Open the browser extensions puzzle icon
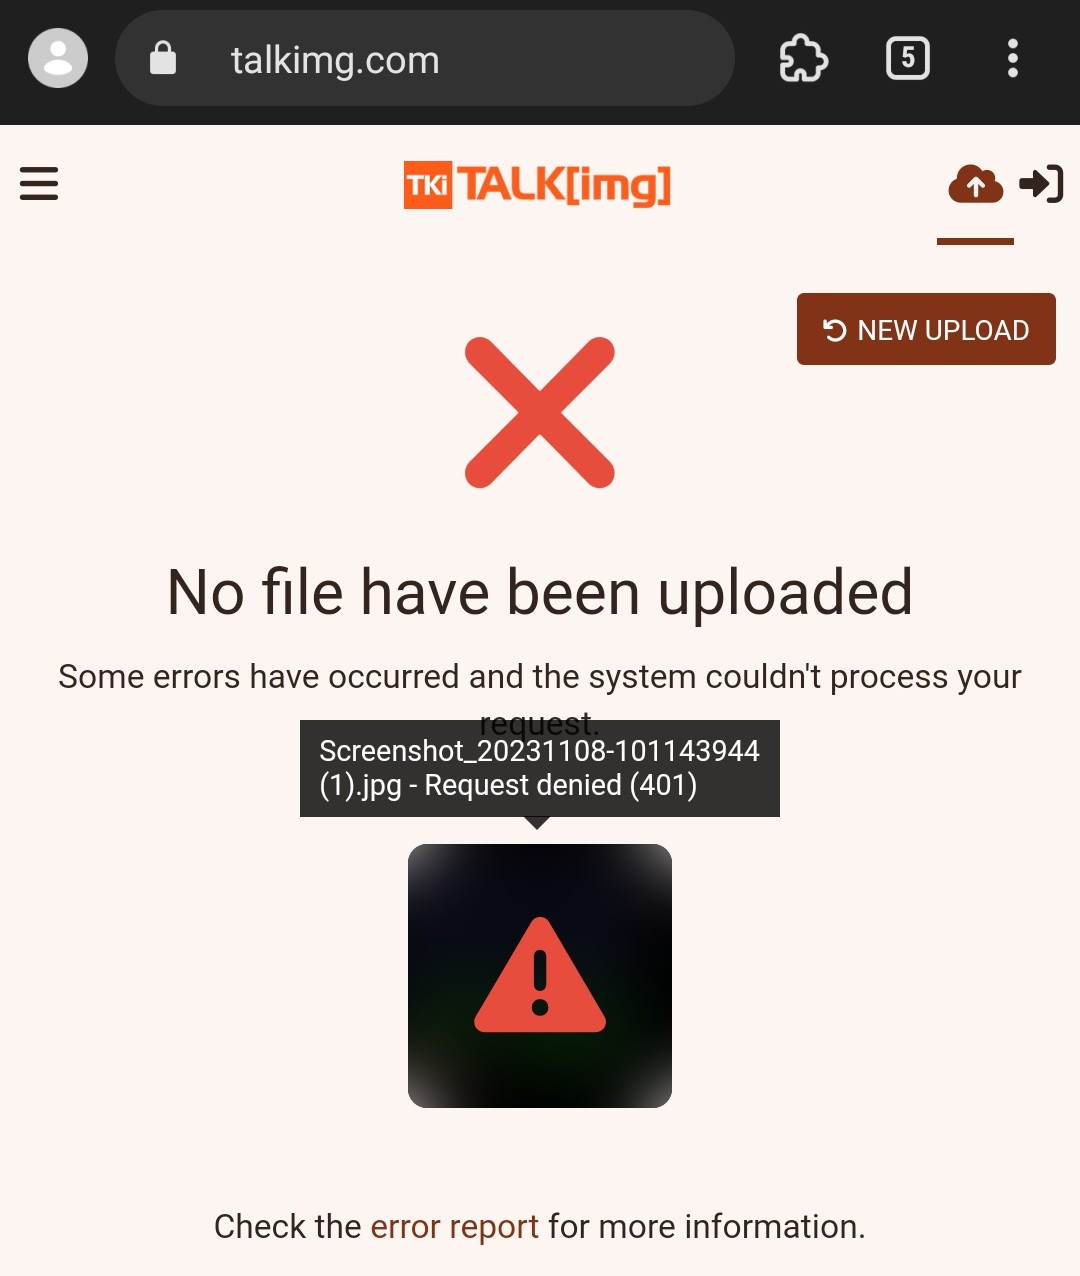Image resolution: width=1080 pixels, height=1276 pixels. pyautogui.click(x=803, y=59)
